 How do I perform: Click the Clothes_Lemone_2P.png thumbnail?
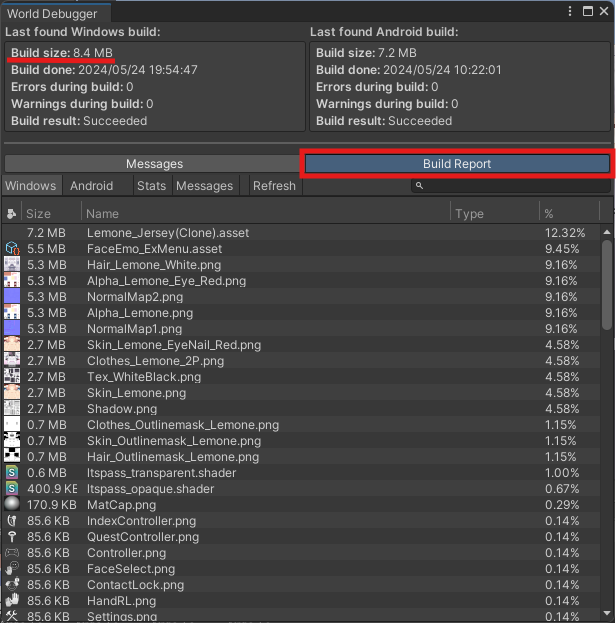click(12, 361)
